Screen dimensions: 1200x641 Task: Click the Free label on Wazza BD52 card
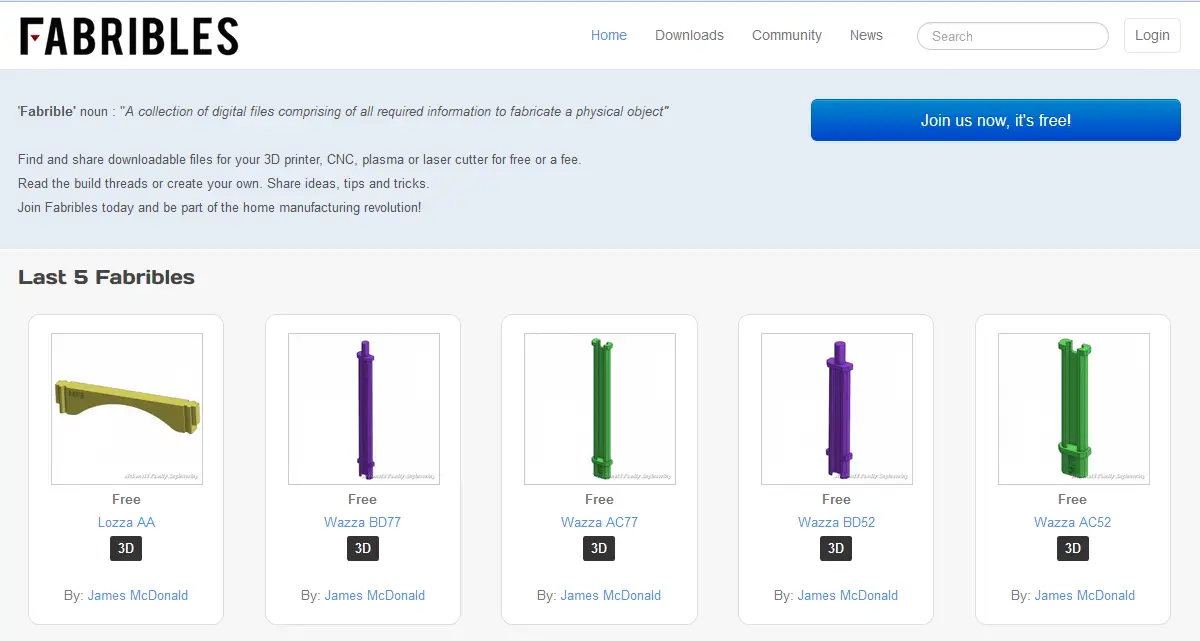(x=836, y=499)
